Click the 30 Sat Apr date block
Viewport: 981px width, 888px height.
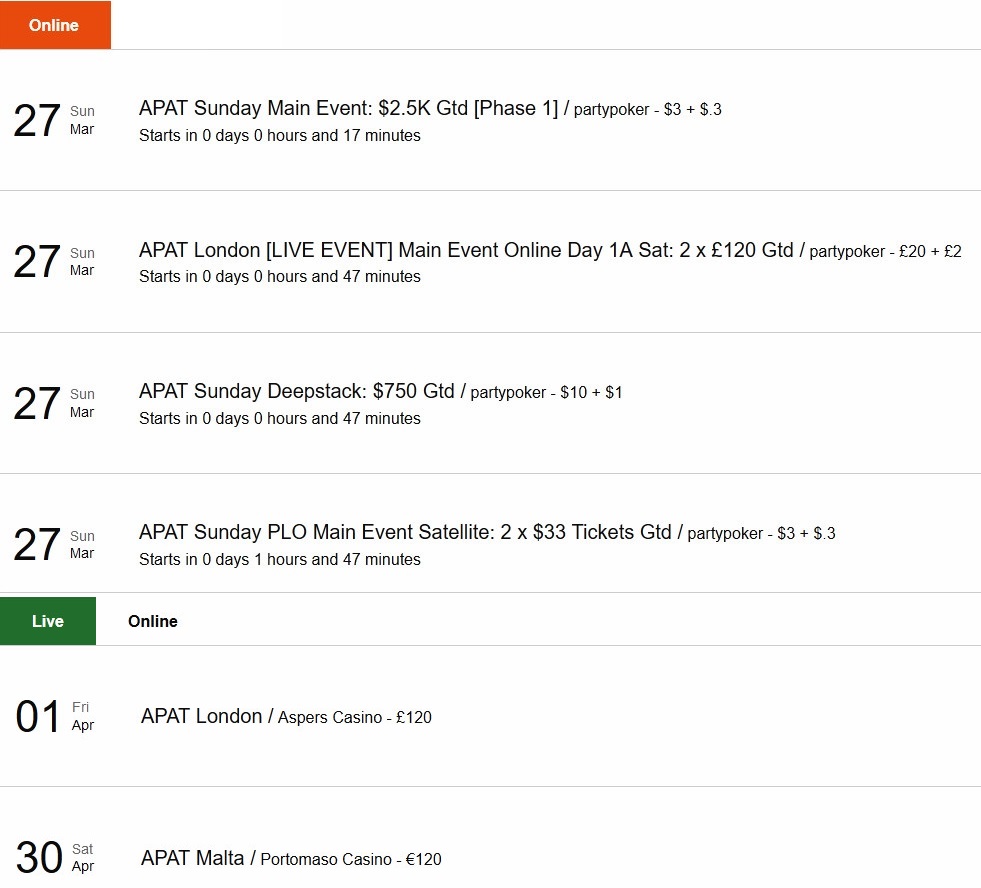[x=55, y=857]
